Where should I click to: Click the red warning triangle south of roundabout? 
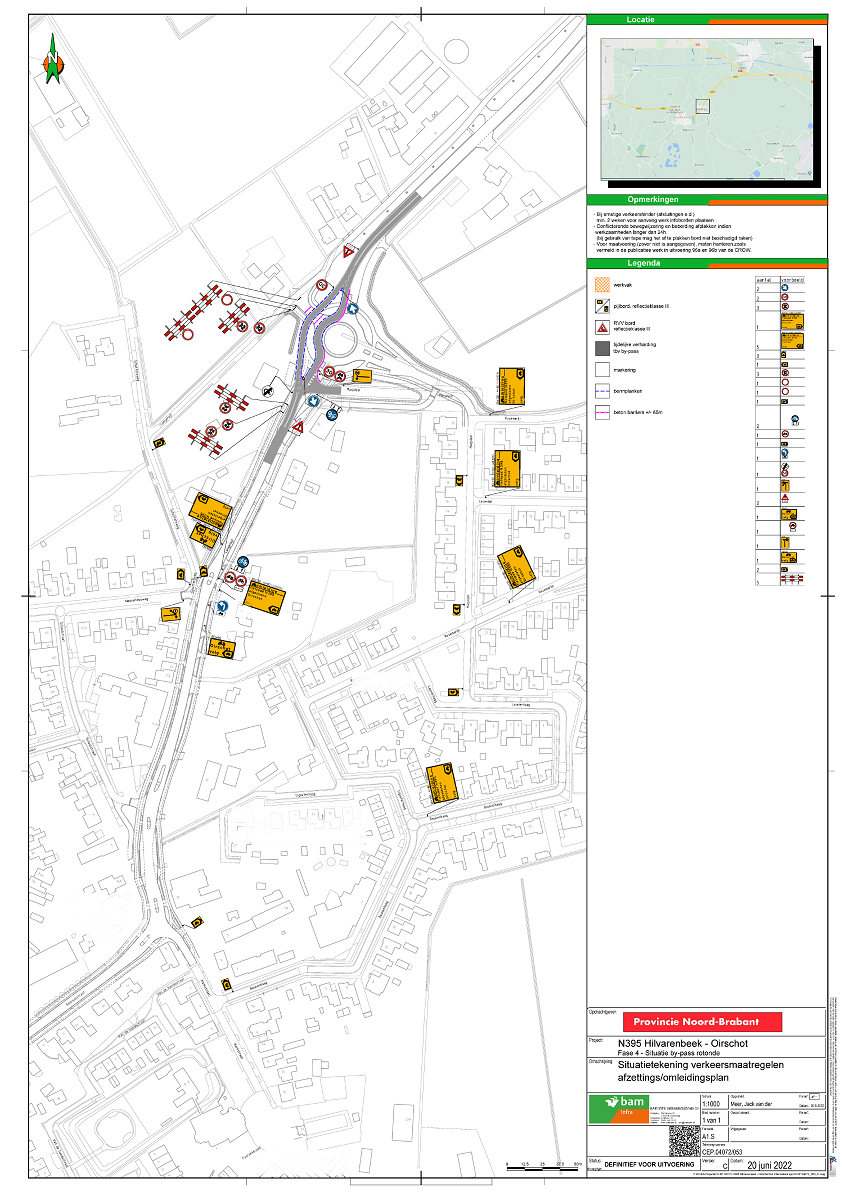298,427
